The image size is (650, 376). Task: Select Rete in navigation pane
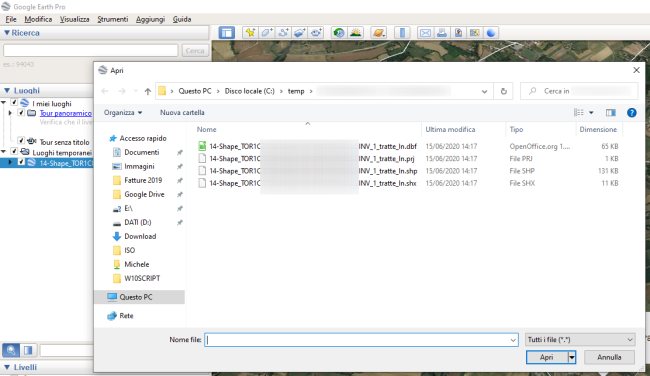(126, 316)
